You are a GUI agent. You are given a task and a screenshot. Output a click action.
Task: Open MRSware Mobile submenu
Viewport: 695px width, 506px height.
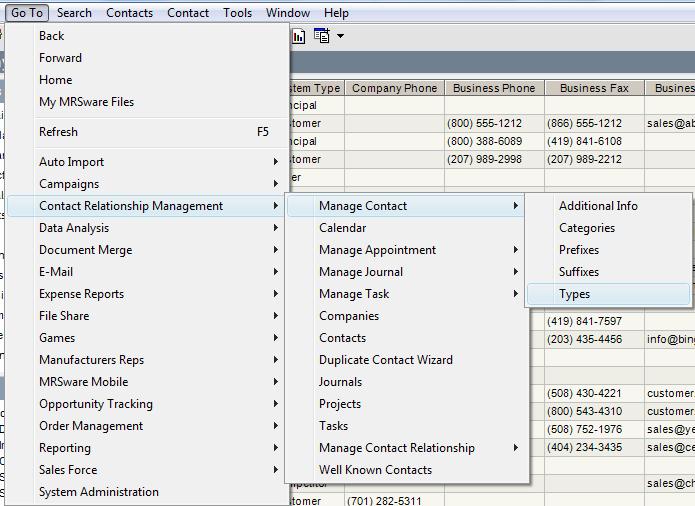pos(148,382)
